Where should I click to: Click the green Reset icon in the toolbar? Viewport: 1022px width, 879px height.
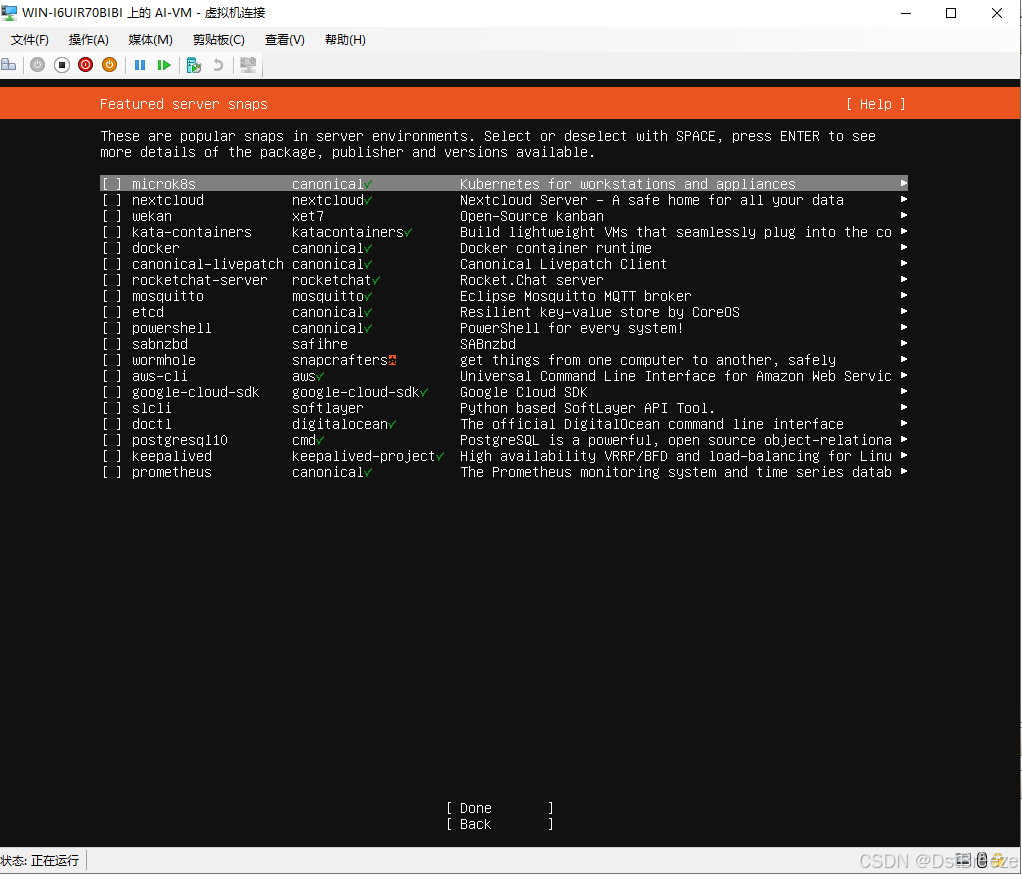pos(164,65)
